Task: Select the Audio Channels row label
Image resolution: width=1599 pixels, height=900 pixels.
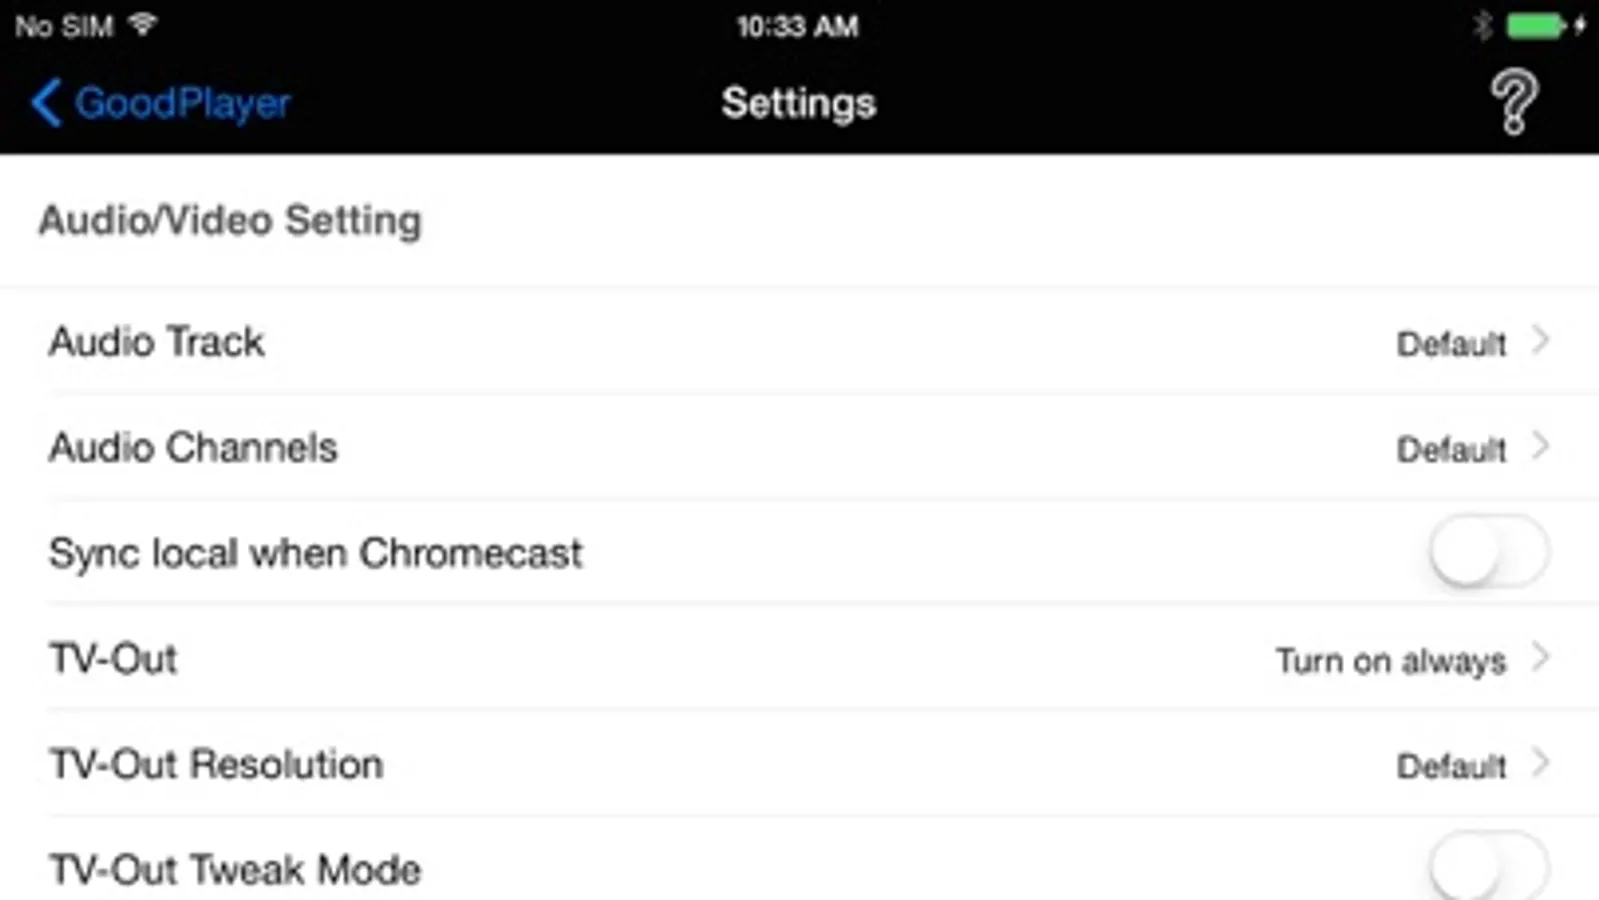Action: coord(193,447)
